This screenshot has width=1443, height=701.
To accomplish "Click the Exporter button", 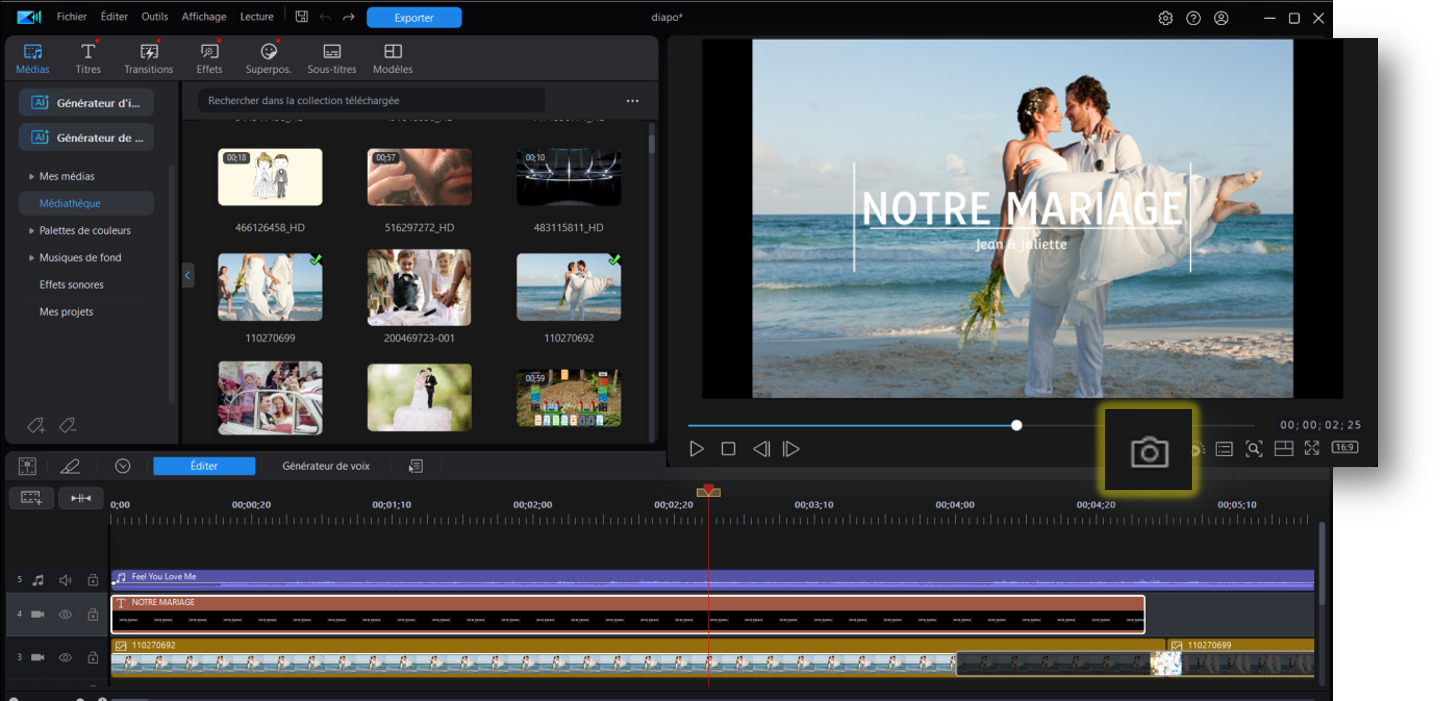I will [414, 18].
